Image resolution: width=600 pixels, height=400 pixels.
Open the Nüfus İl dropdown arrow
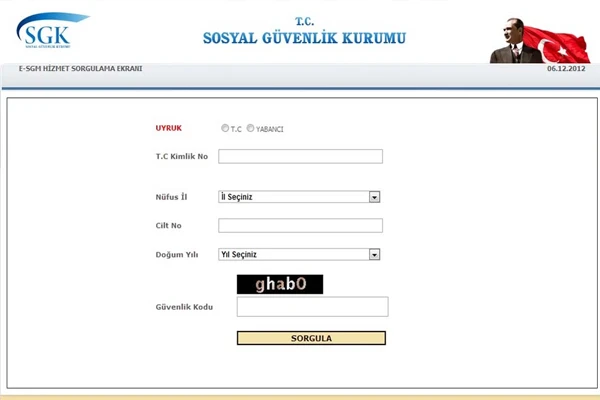[x=374, y=197]
